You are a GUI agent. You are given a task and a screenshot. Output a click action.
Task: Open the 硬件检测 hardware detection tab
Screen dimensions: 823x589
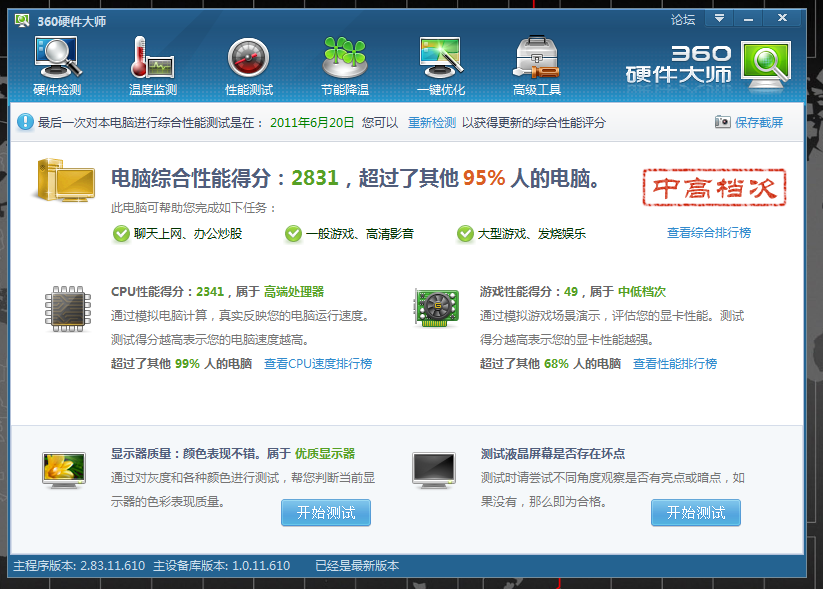pos(57,67)
